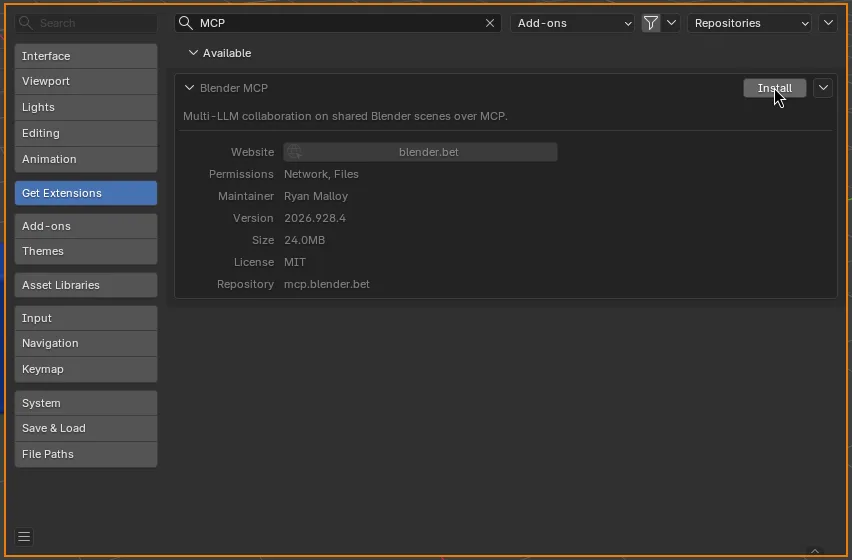Install the Blender MCP extension
The image size is (852, 560).
point(774,88)
